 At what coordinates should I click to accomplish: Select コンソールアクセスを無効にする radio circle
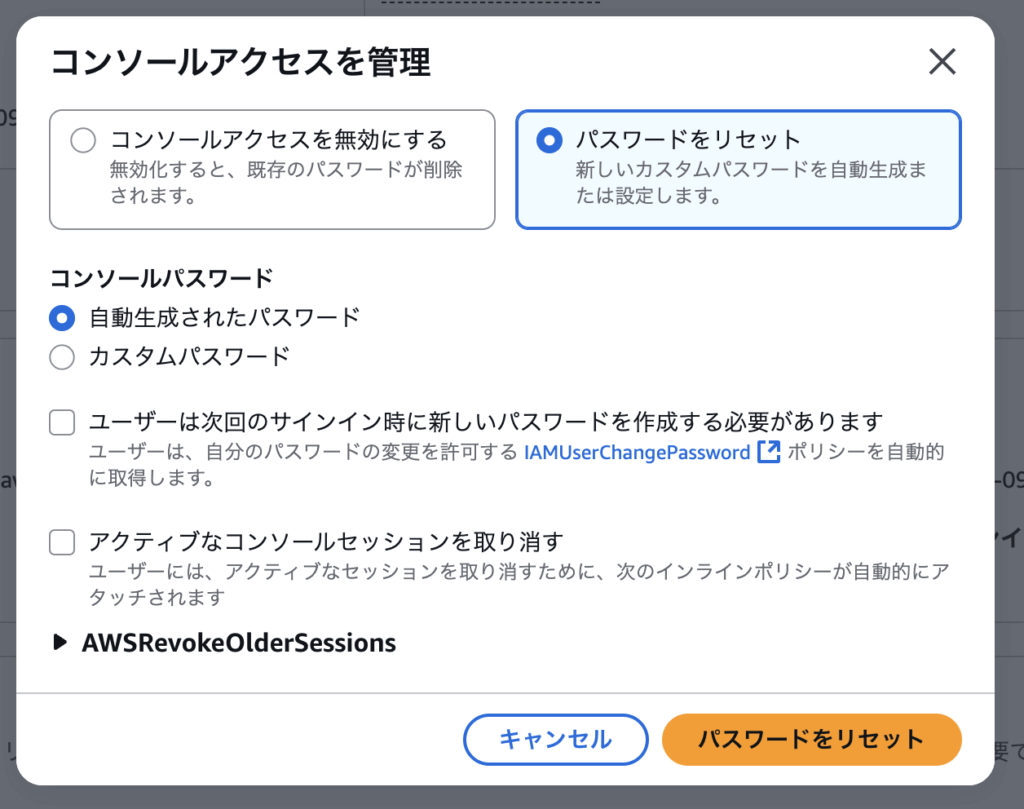click(83, 141)
